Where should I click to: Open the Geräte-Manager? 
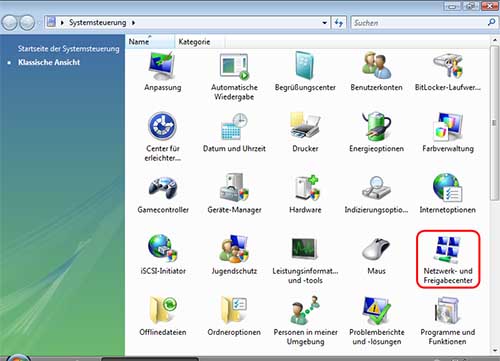point(234,194)
